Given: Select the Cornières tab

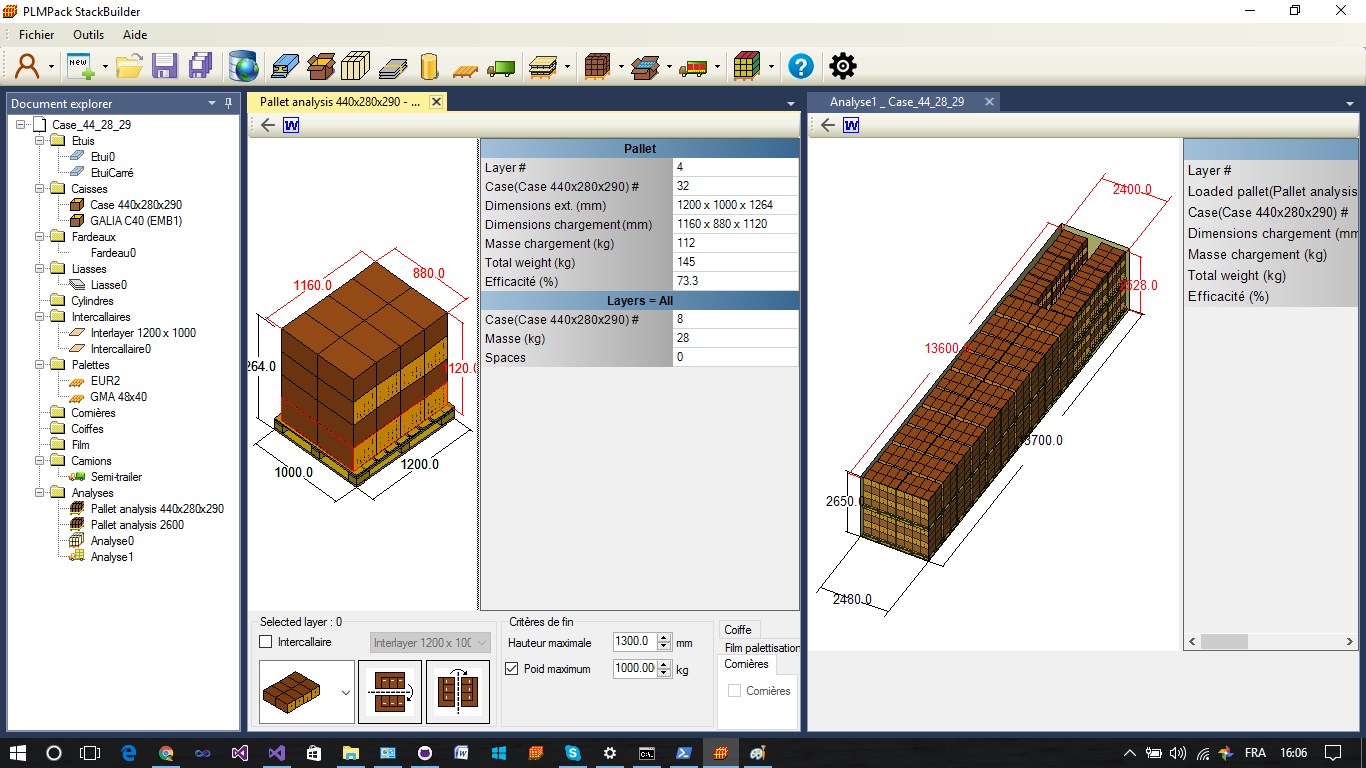Looking at the screenshot, I should pyautogui.click(x=746, y=664).
